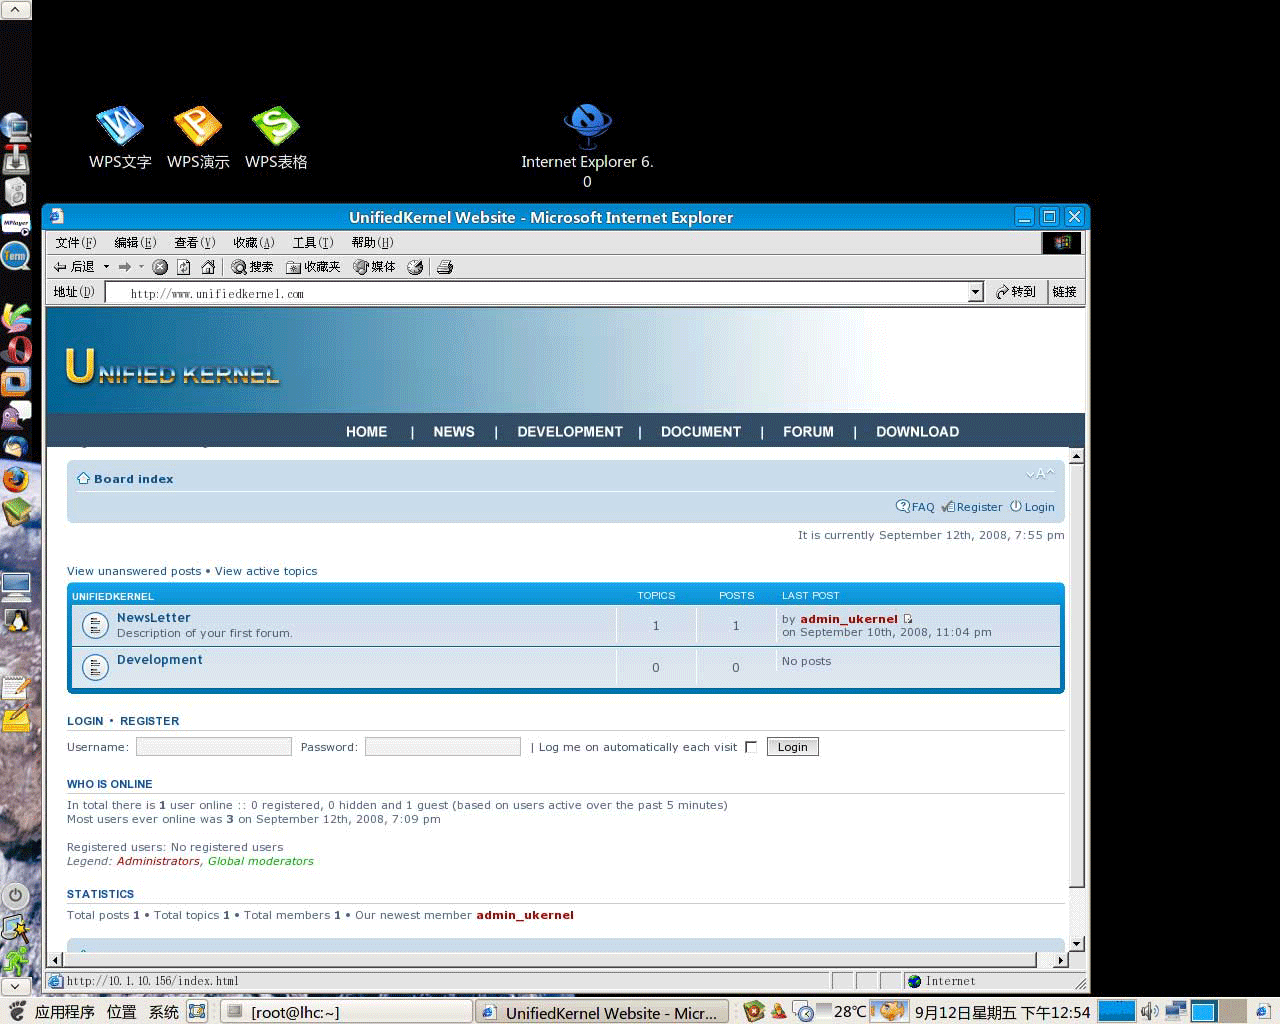Open the WPS文字 desktop icon
Viewport: 1280px width, 1024px height.
tap(120, 137)
